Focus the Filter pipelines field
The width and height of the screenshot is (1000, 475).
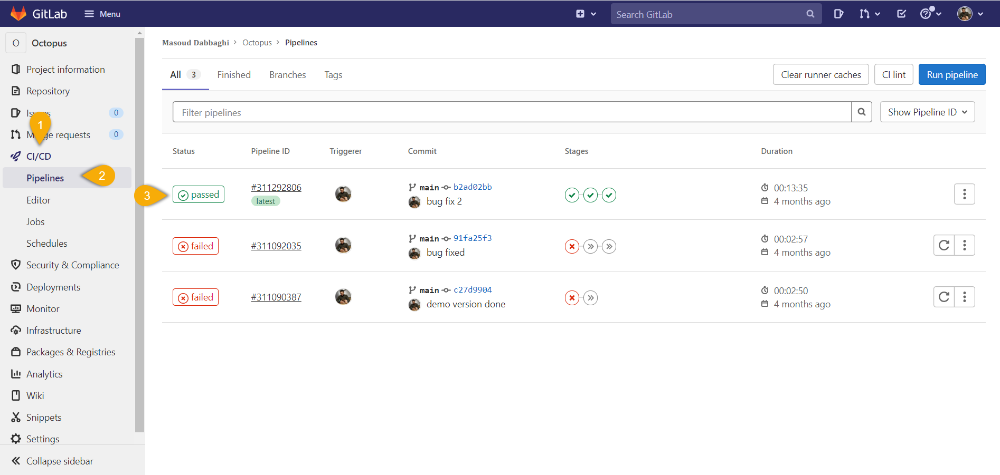pos(512,112)
